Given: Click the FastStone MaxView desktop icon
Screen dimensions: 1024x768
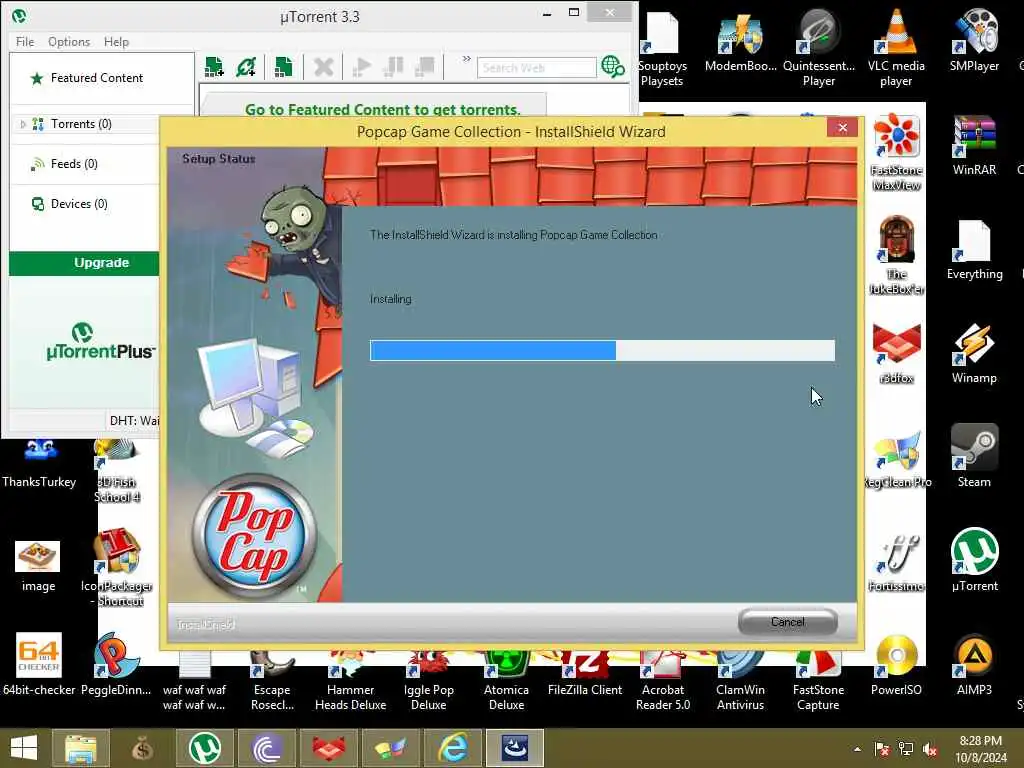Looking at the screenshot, I should [897, 152].
